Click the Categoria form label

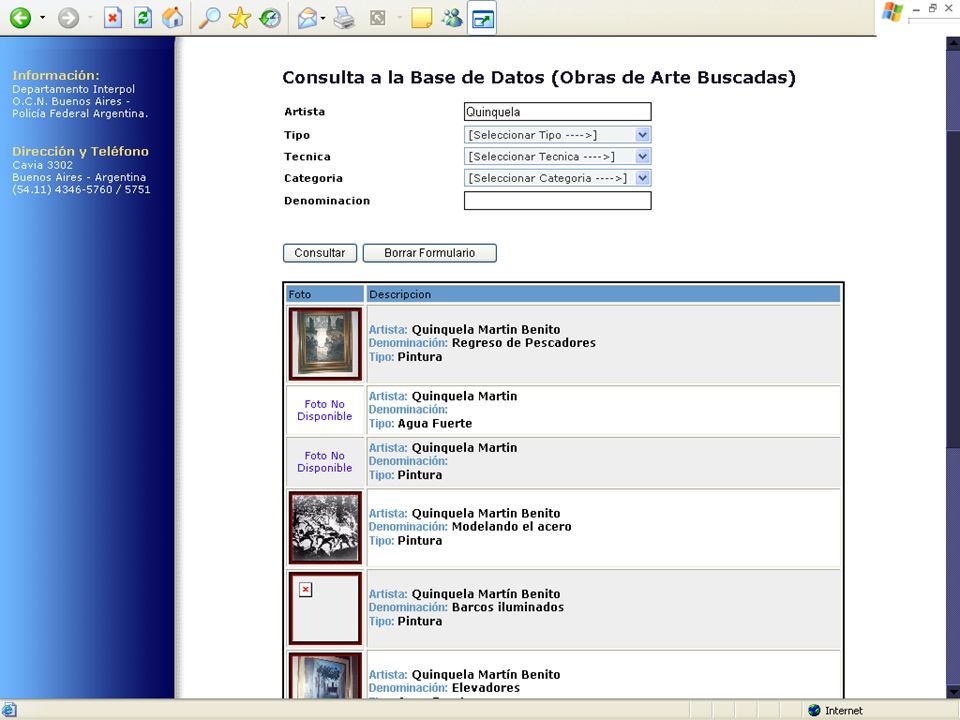[x=313, y=179]
